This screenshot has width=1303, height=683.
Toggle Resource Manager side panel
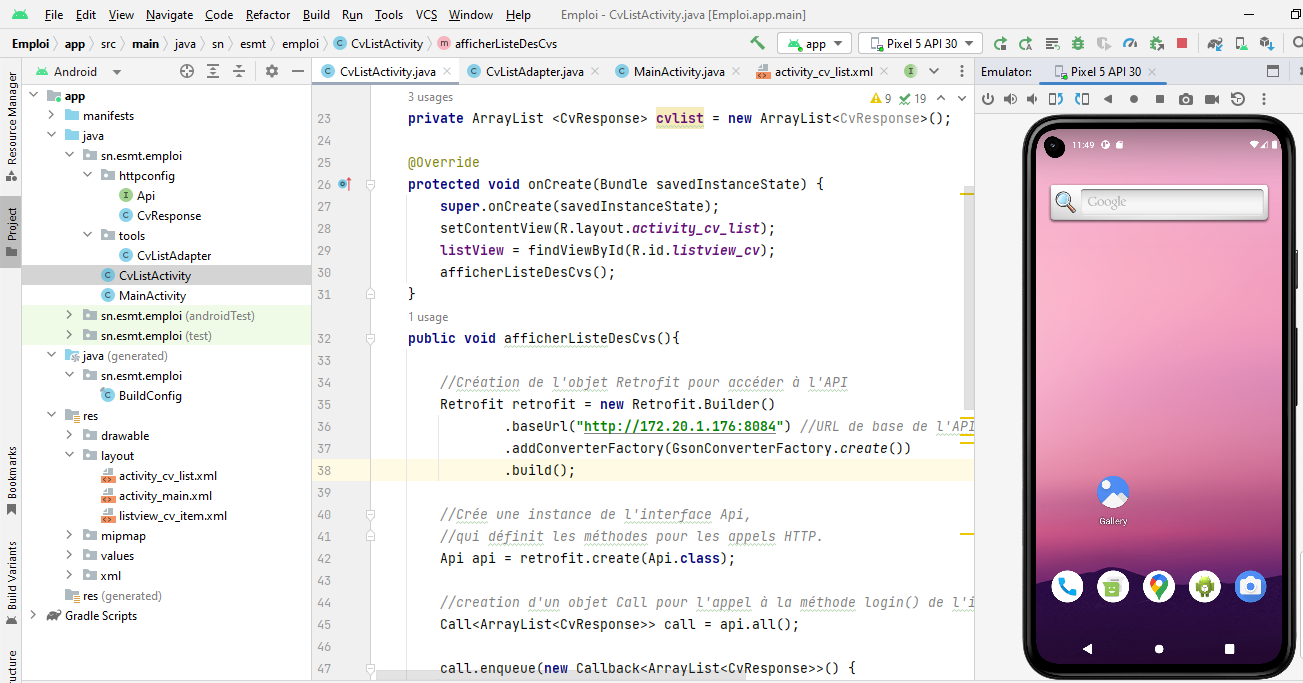pyautogui.click(x=11, y=126)
